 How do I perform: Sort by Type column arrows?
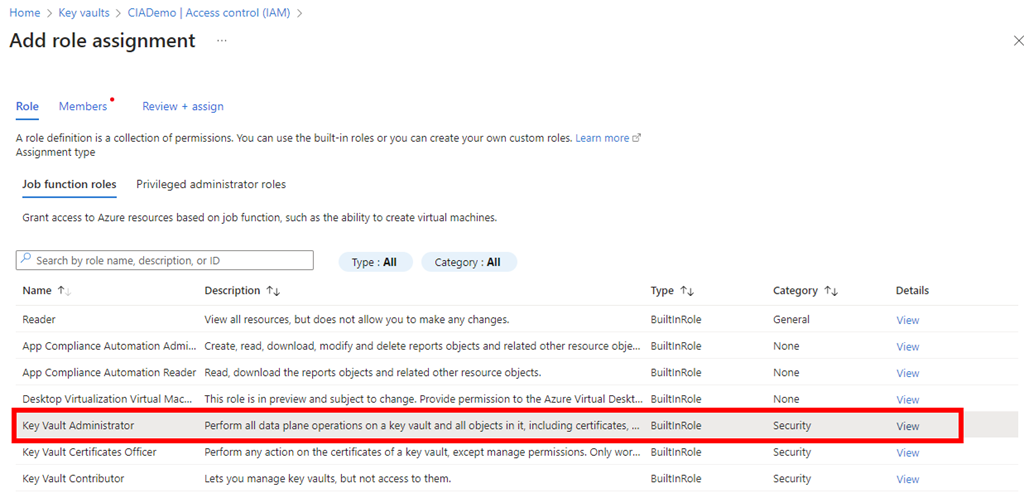coord(687,291)
